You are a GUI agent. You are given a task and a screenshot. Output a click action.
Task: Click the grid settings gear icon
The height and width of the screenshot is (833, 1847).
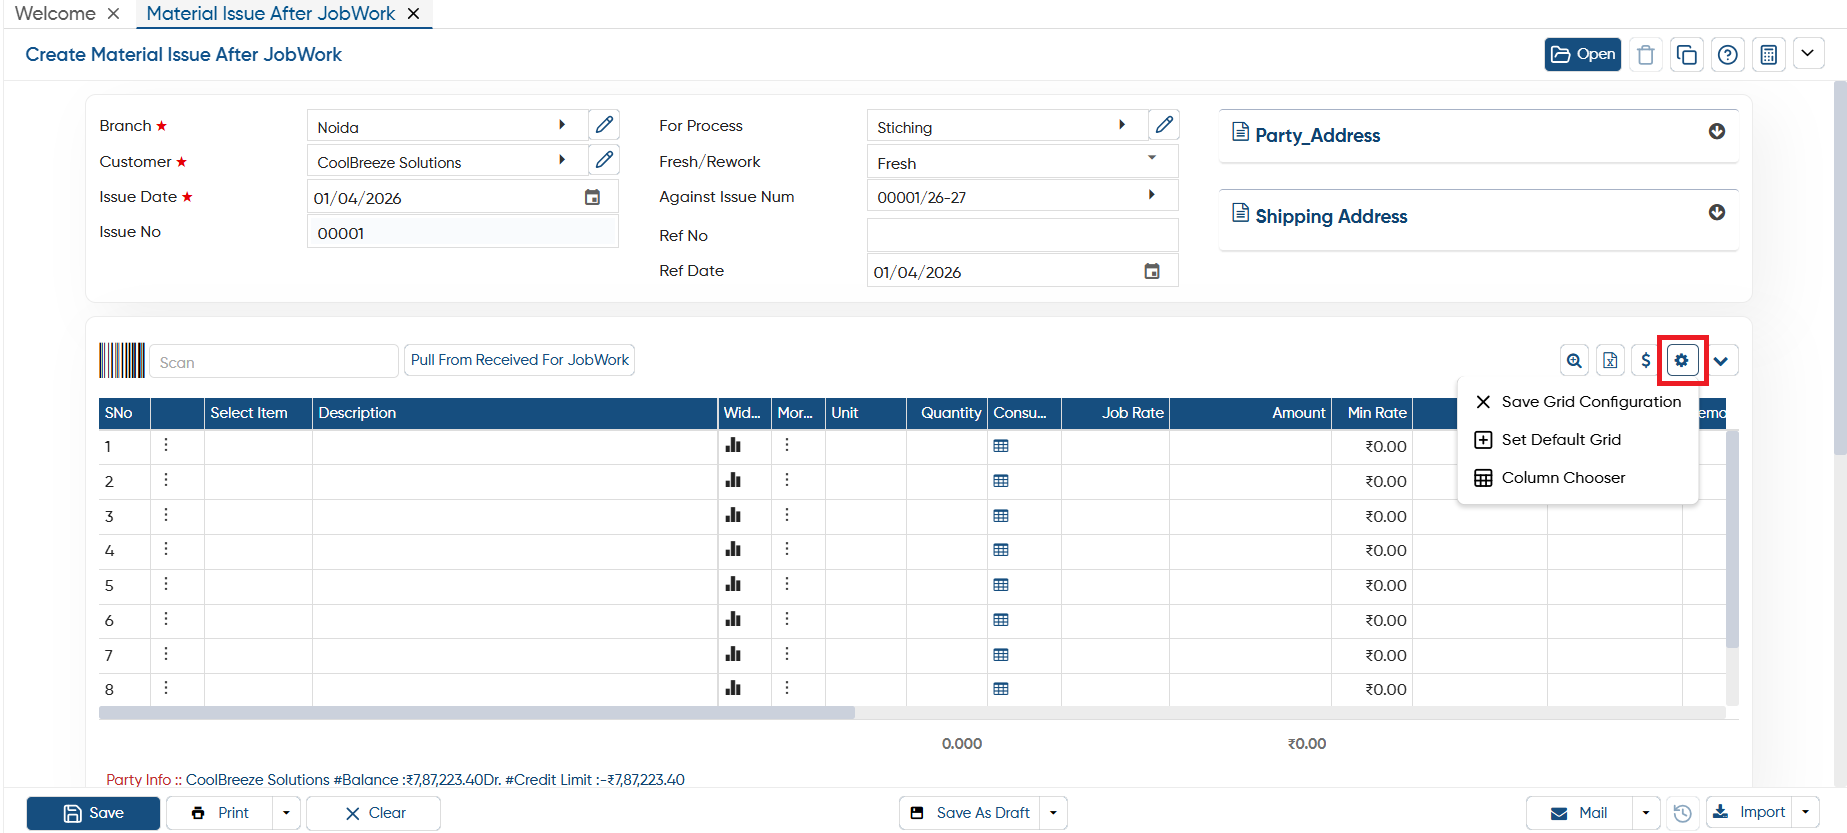(x=1682, y=360)
